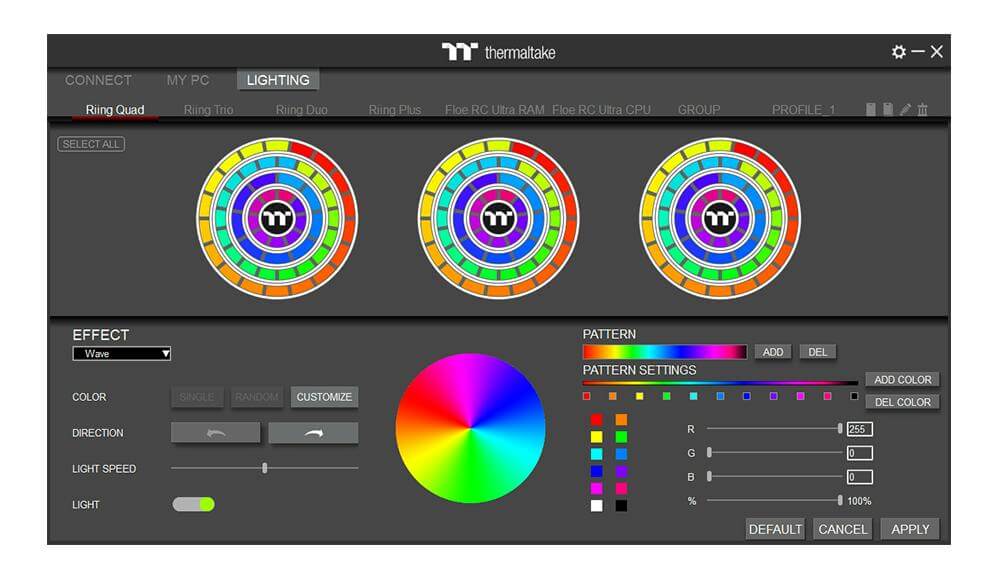
Task: Choose the SINGLE color mode
Action: point(197,397)
